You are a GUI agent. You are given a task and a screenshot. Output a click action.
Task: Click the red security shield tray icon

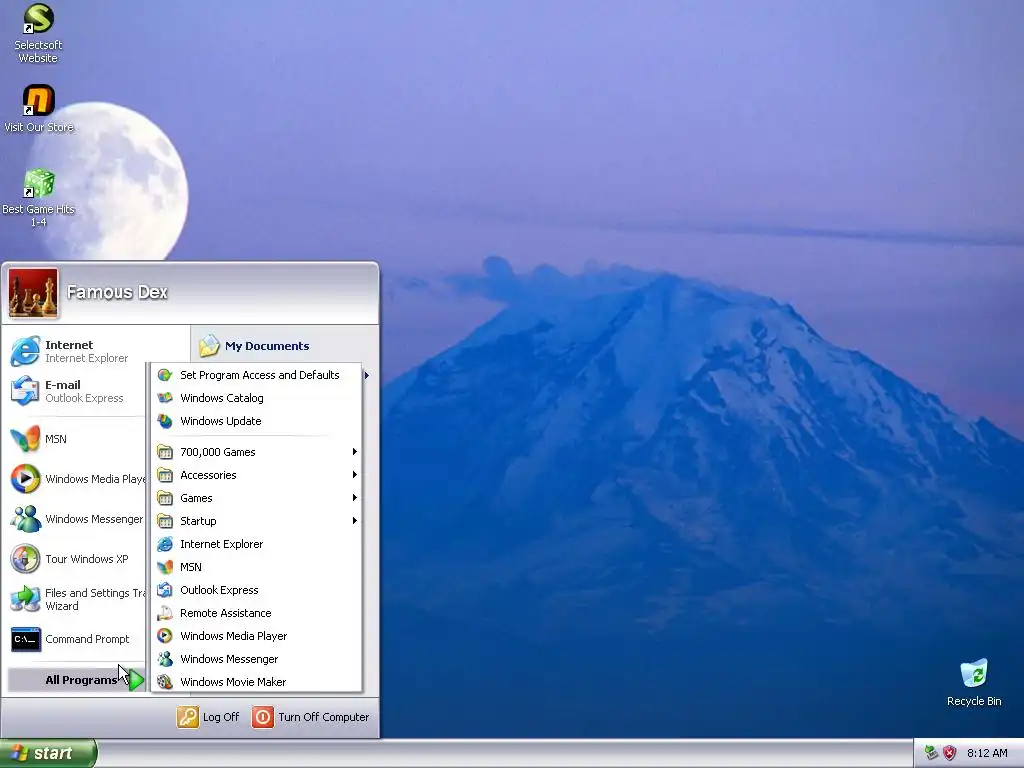click(950, 753)
